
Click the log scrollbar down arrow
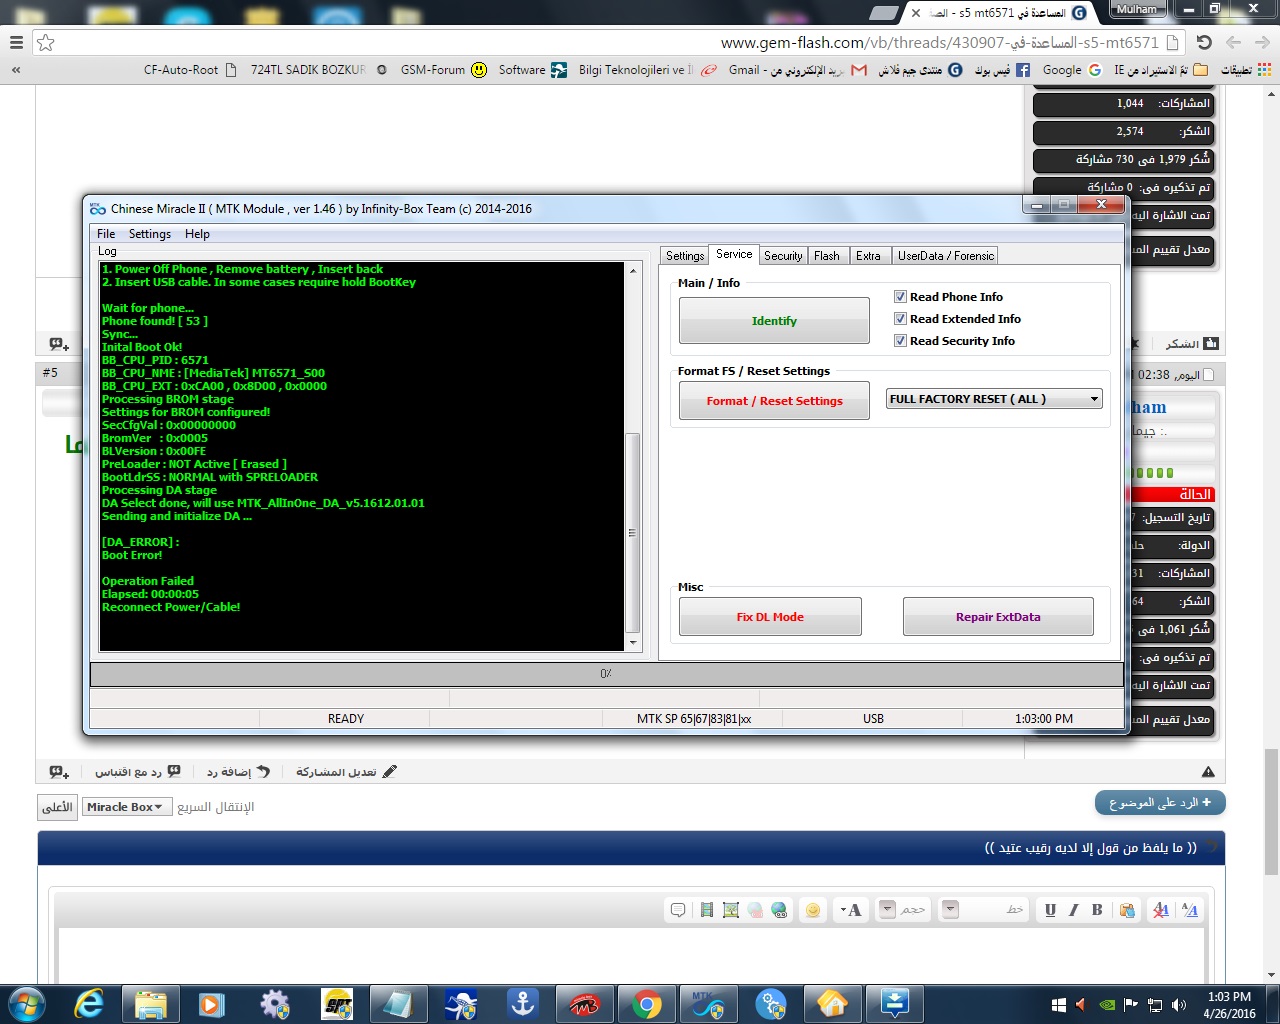(x=632, y=643)
